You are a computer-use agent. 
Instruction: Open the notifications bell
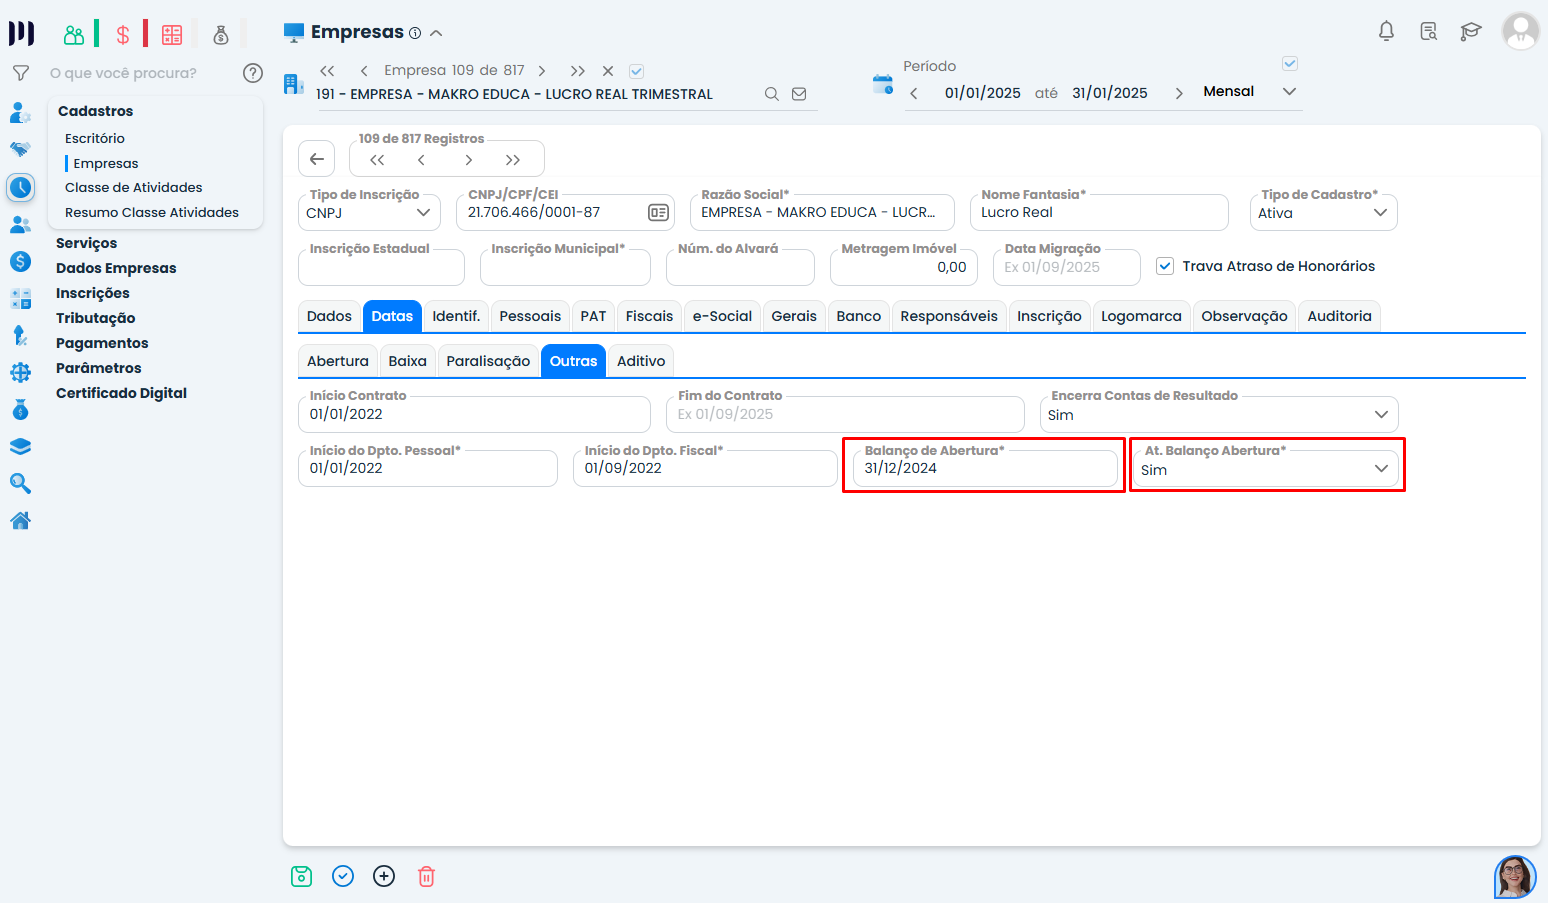pos(1386,31)
